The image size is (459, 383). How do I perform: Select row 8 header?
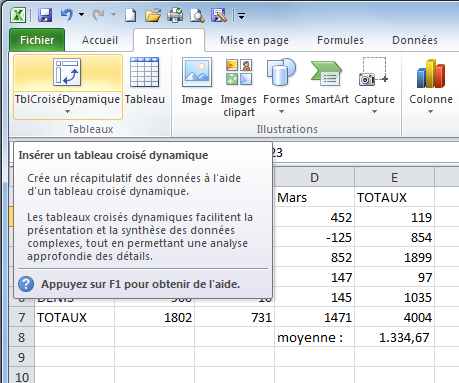pyautogui.click(x=22, y=337)
